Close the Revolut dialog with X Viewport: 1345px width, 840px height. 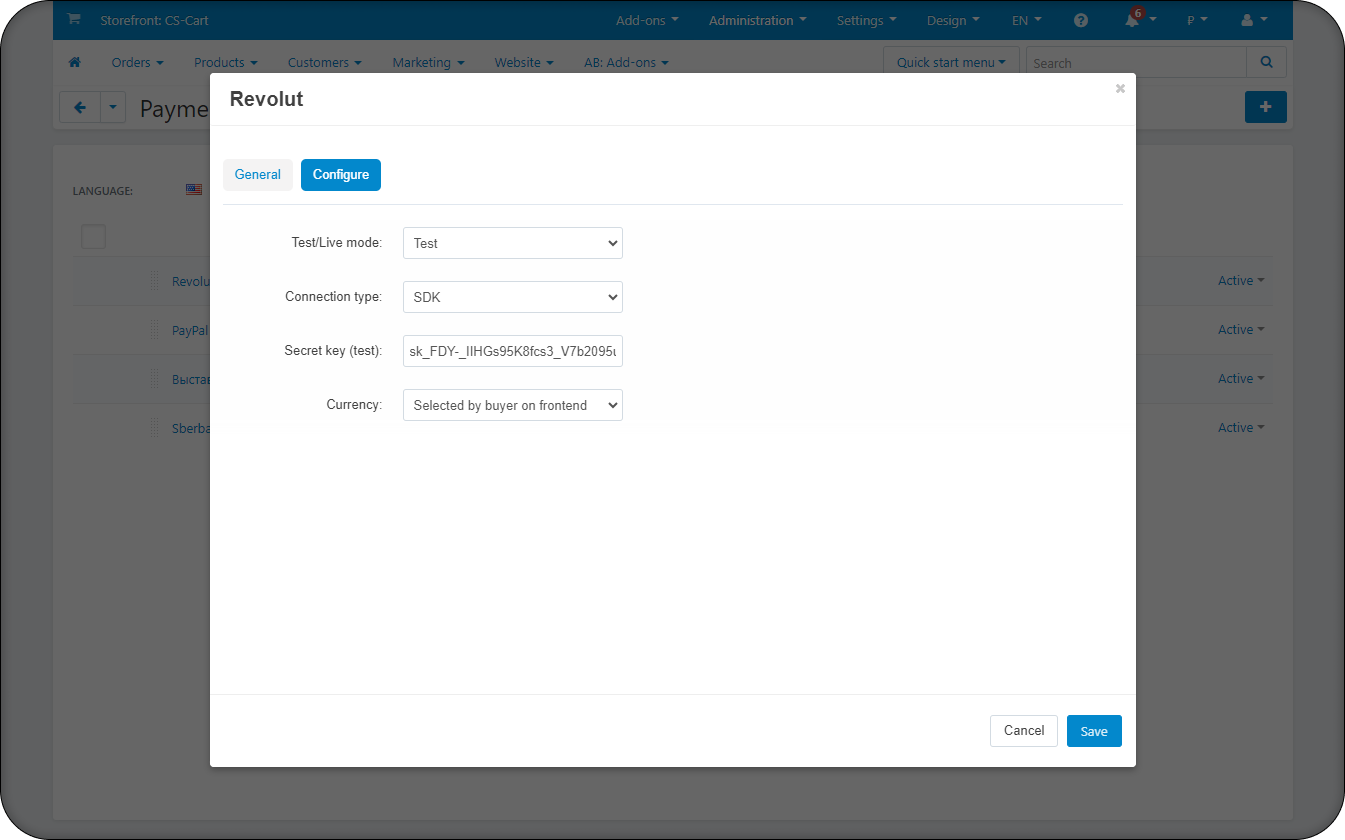(1120, 89)
